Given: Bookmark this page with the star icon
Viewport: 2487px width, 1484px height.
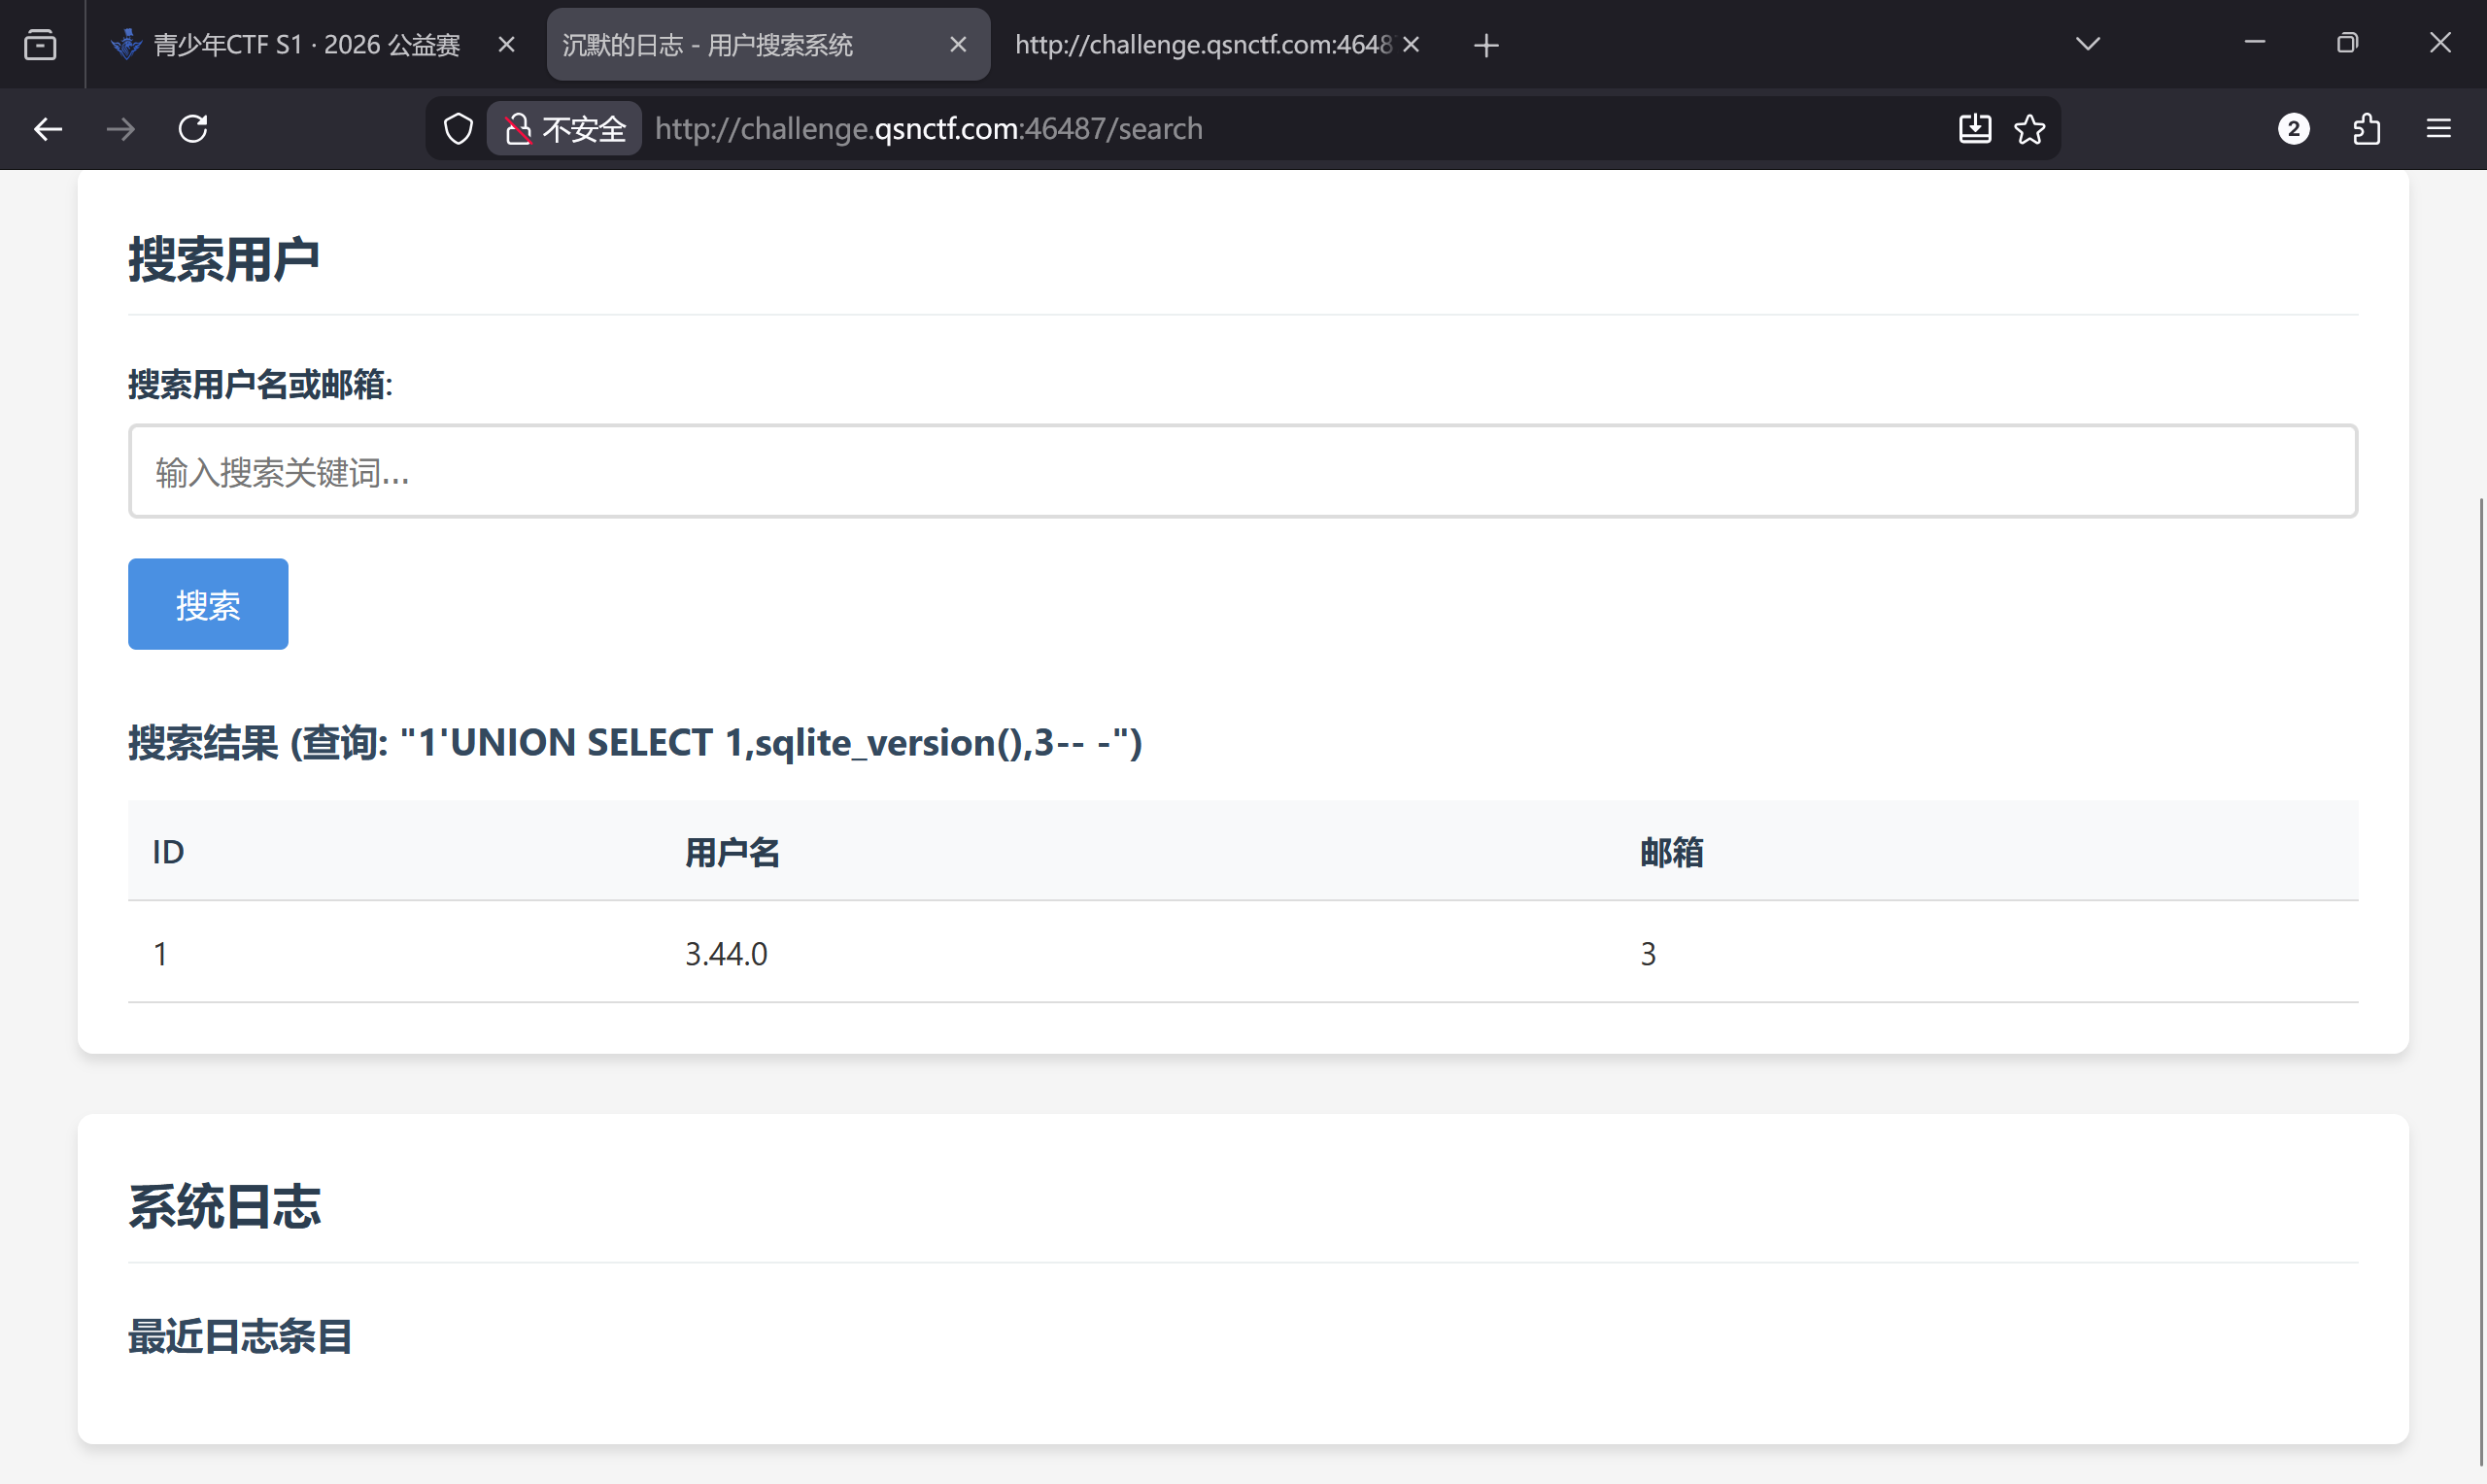Looking at the screenshot, I should click(2029, 129).
